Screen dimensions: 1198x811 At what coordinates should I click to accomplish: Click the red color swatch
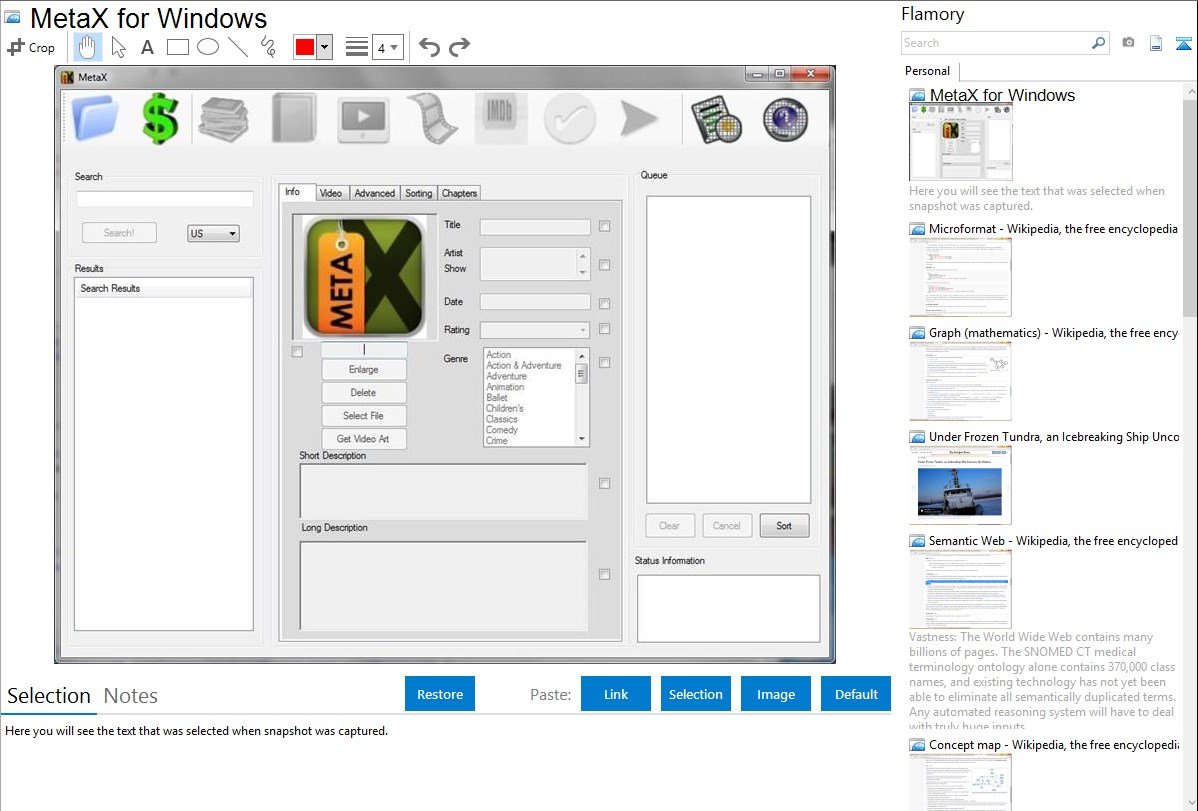point(305,47)
